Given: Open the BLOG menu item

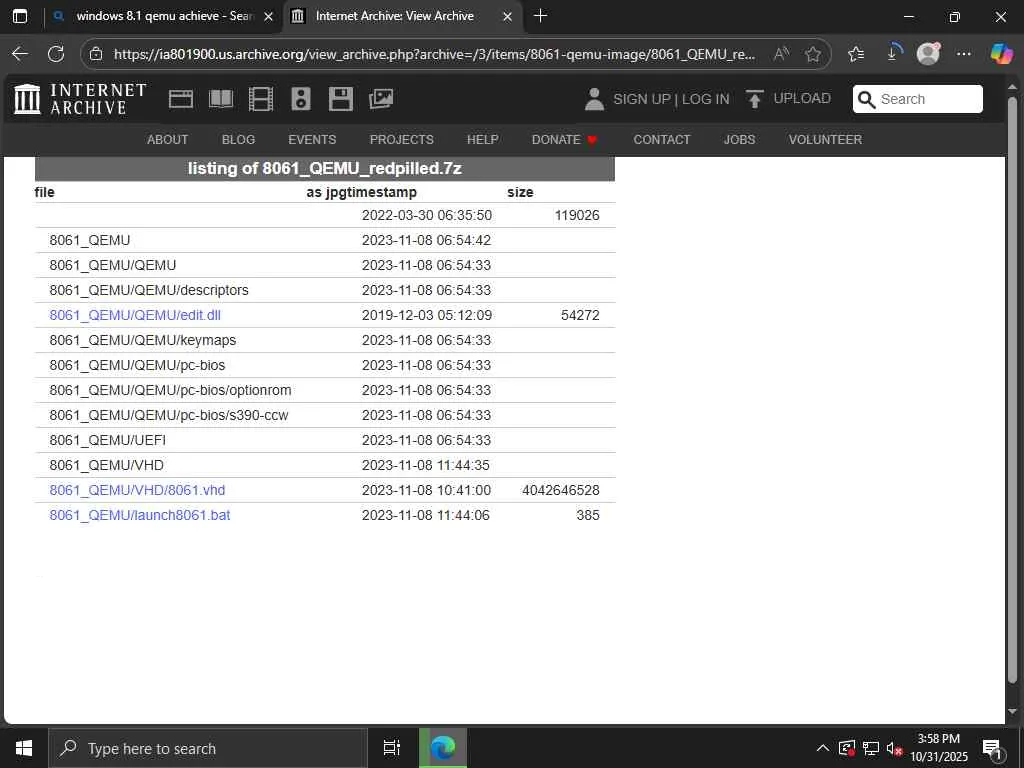Looking at the screenshot, I should coord(238,139).
